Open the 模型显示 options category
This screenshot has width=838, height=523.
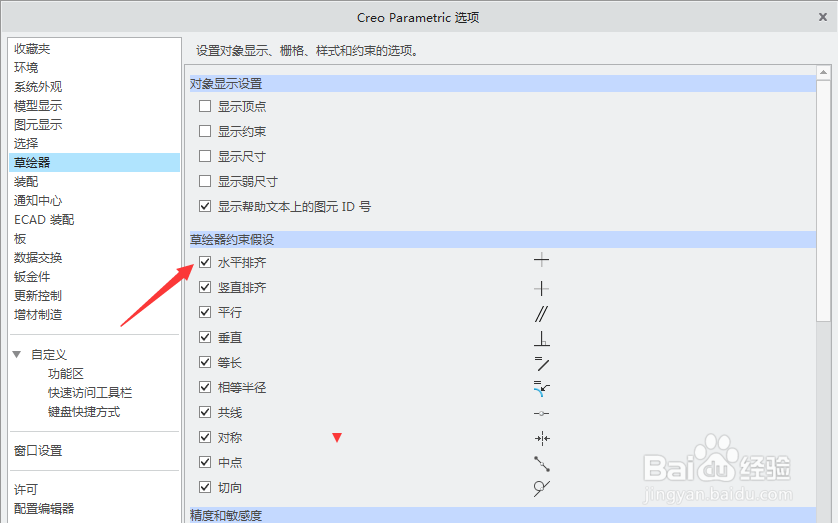38,106
